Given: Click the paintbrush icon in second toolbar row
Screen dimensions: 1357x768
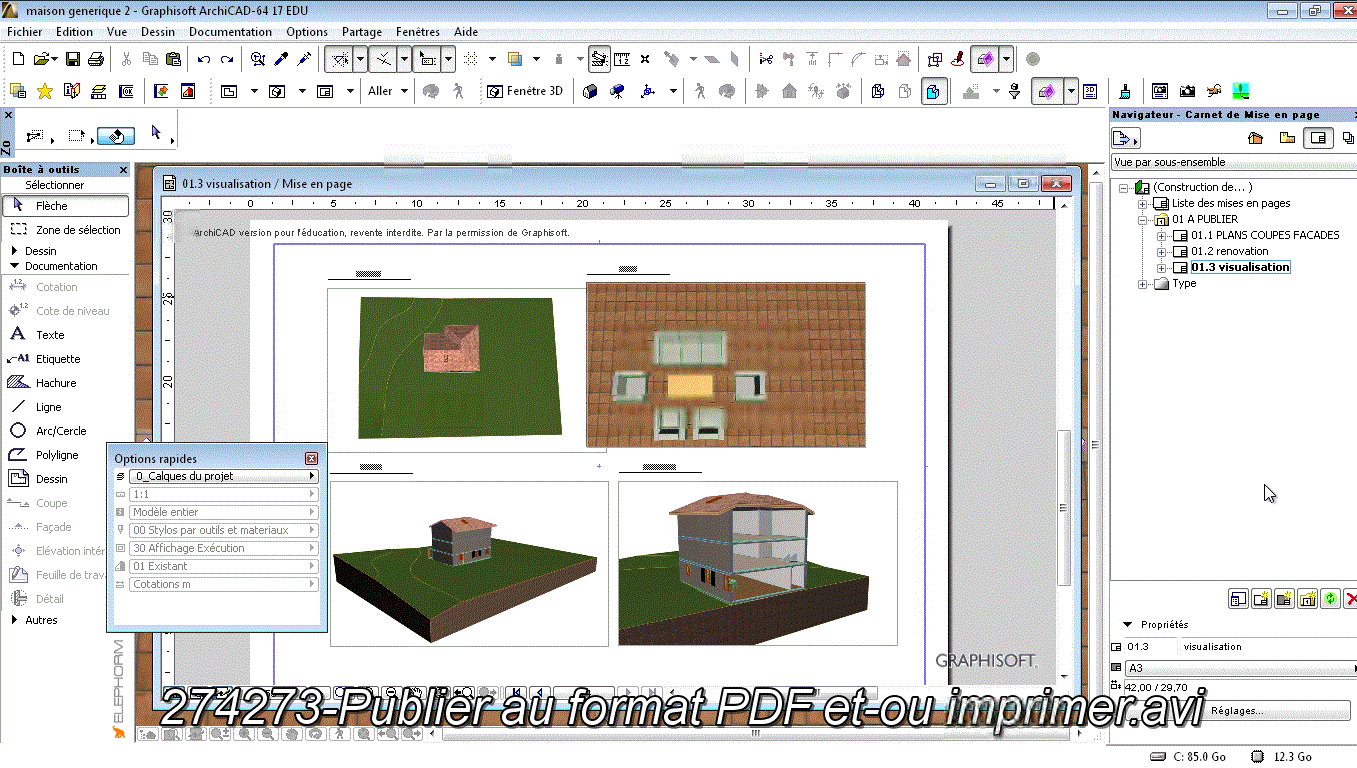Looking at the screenshot, I should click(x=1125, y=91).
